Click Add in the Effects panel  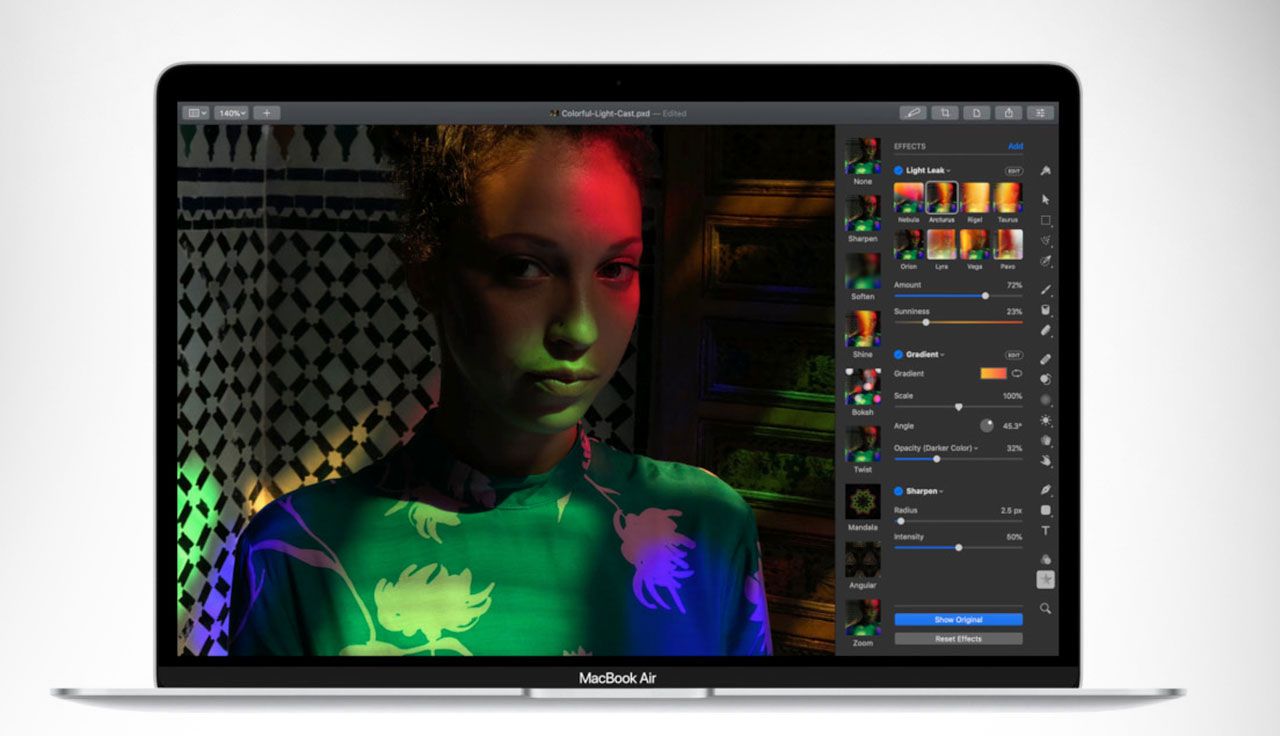1015,146
